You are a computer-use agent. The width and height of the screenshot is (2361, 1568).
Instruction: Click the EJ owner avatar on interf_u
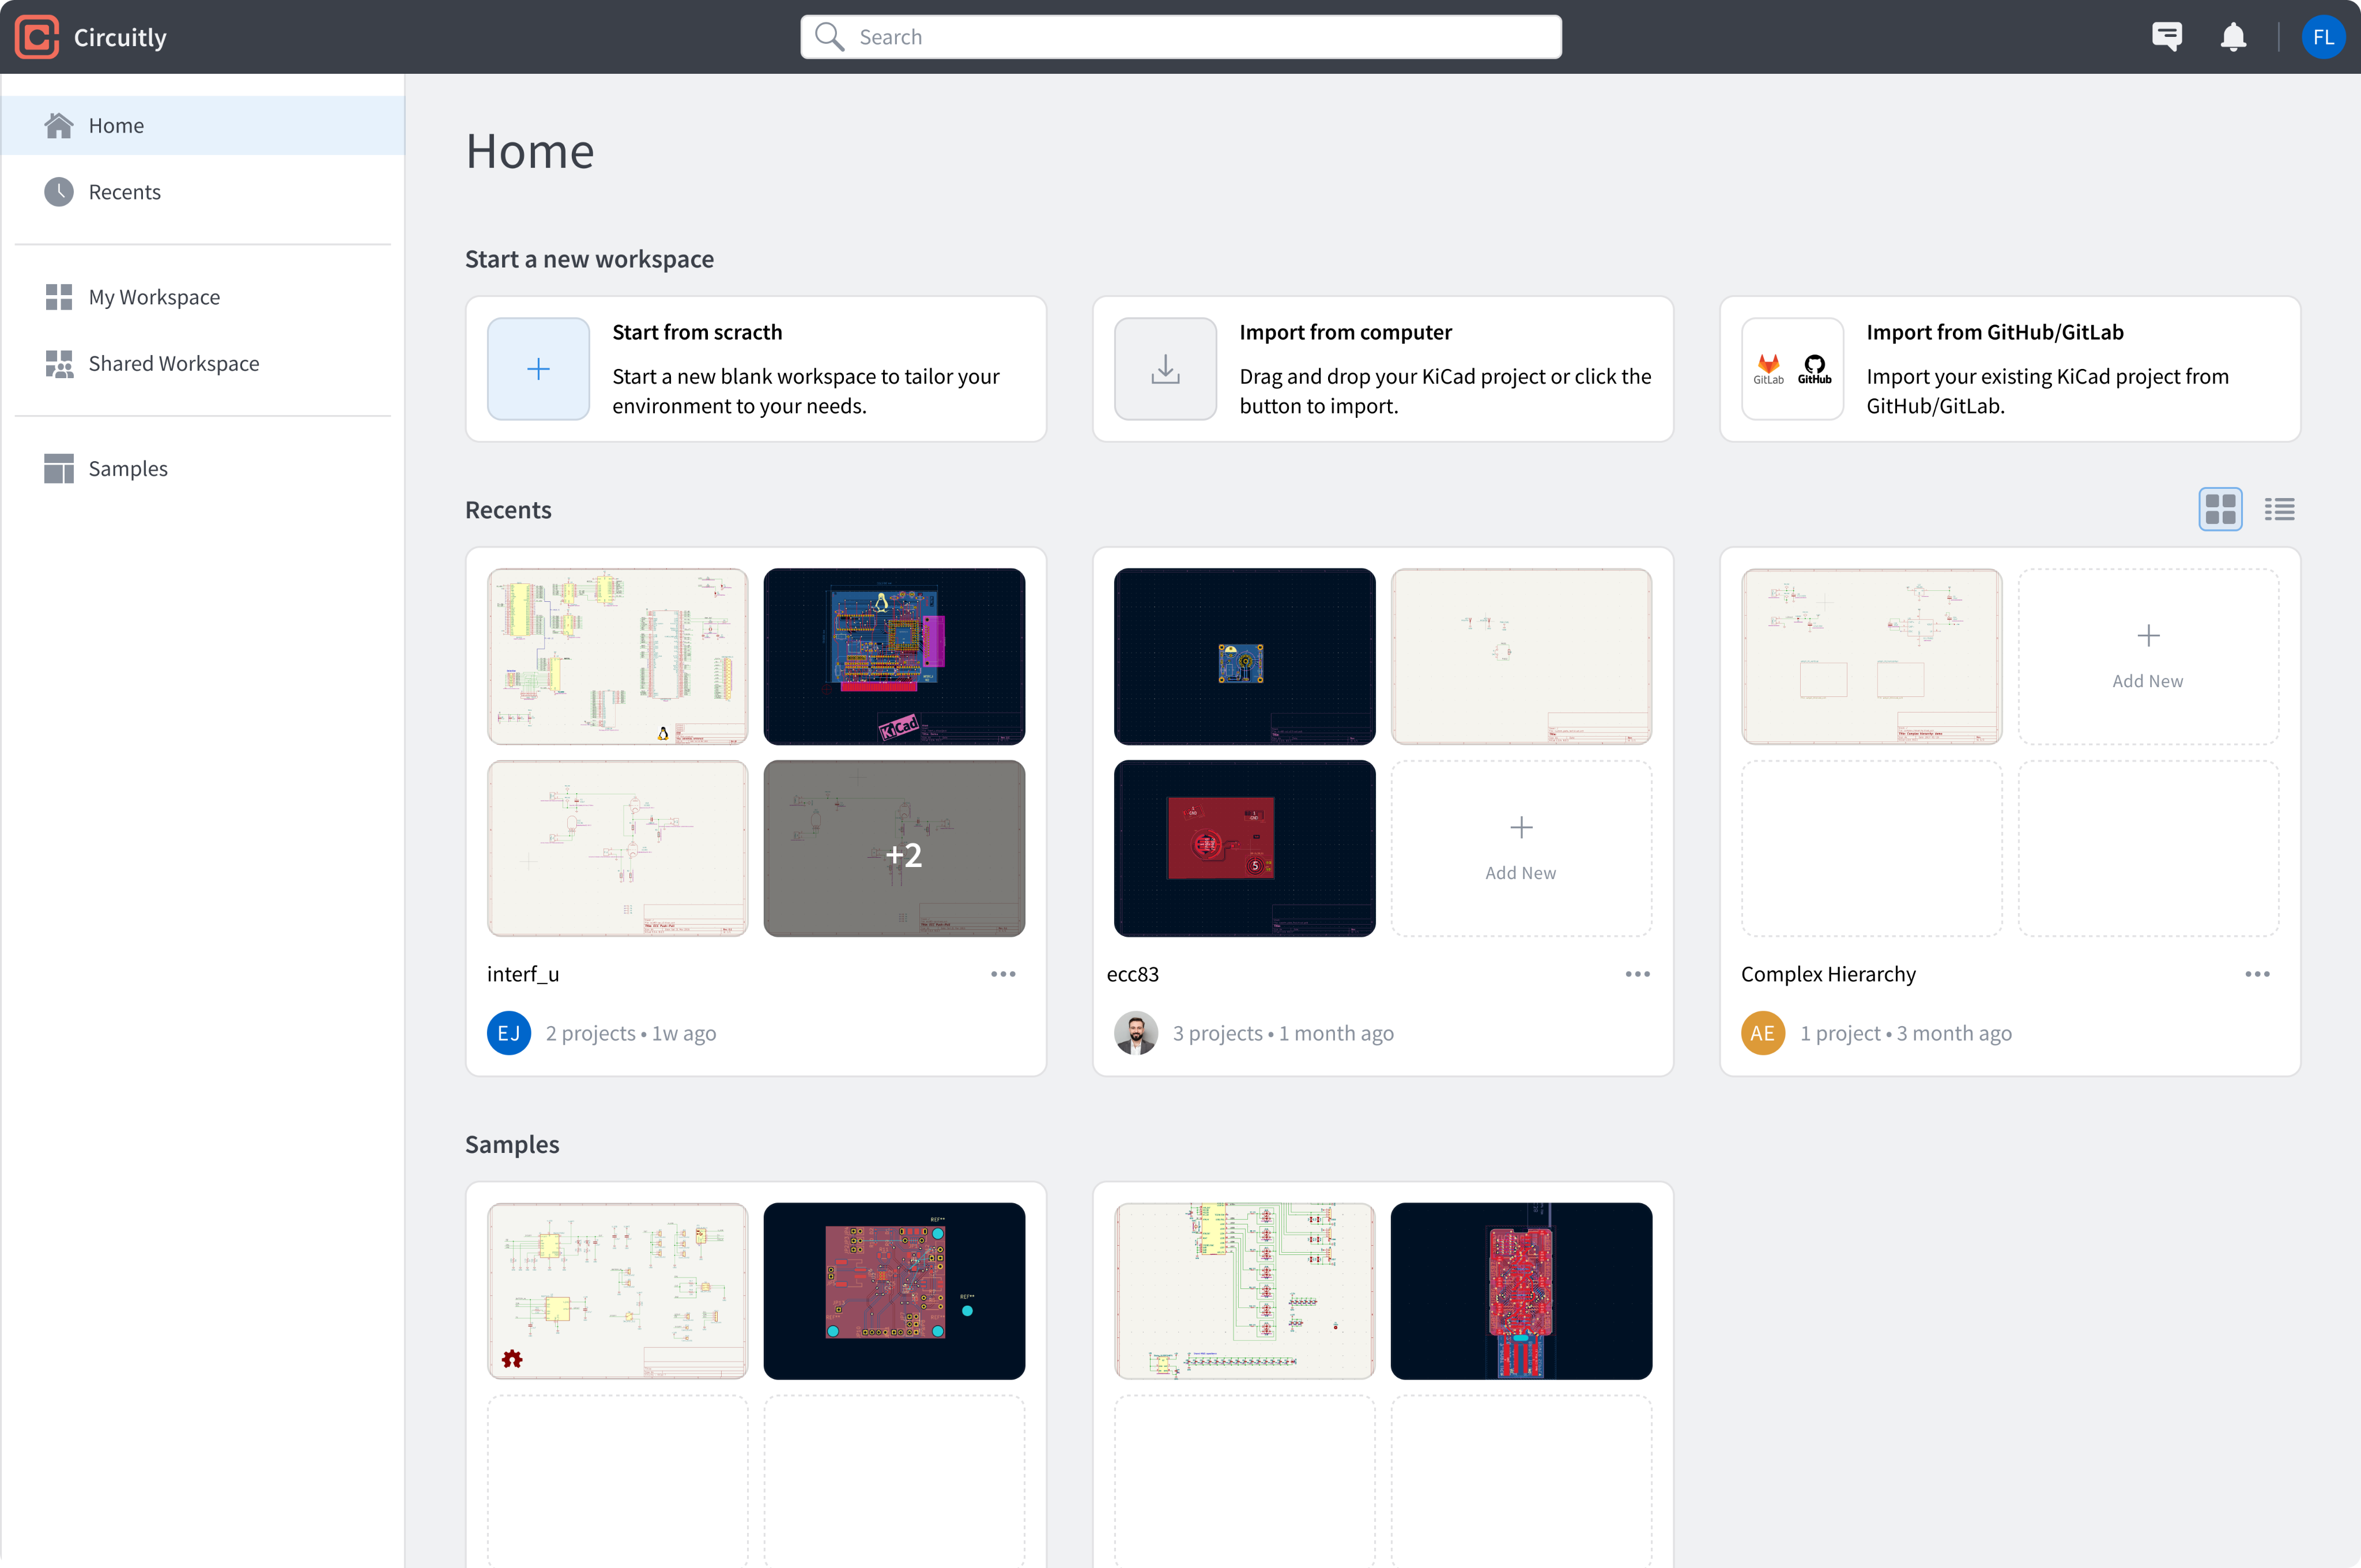pyautogui.click(x=509, y=1033)
